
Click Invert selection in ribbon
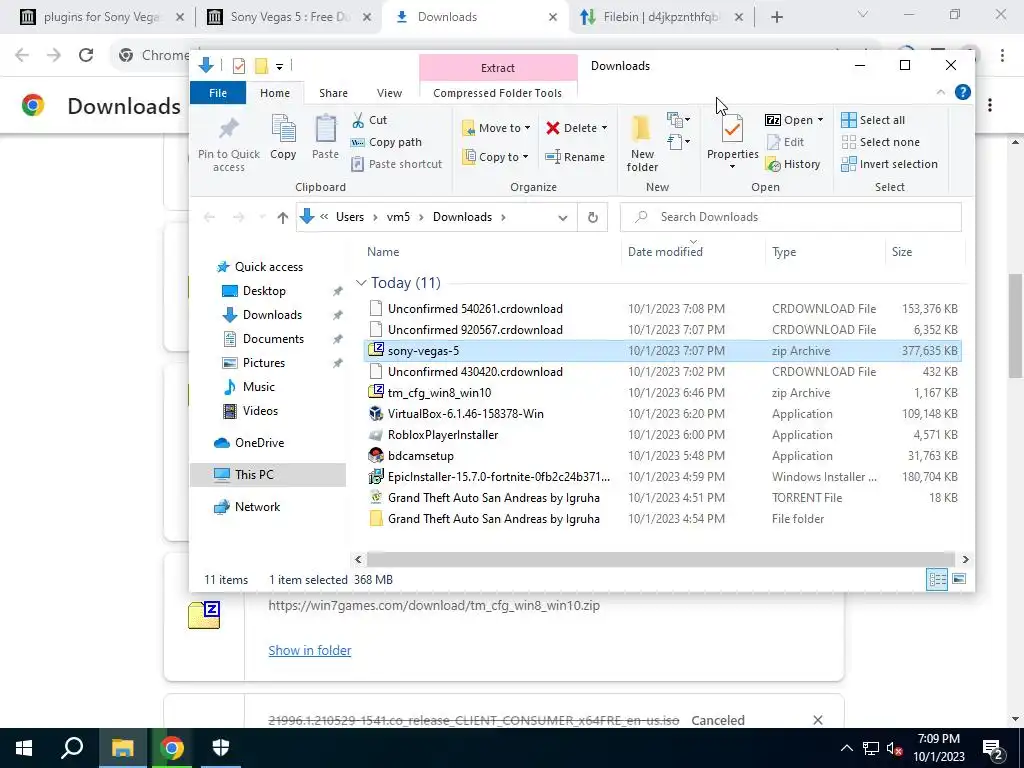pos(889,165)
